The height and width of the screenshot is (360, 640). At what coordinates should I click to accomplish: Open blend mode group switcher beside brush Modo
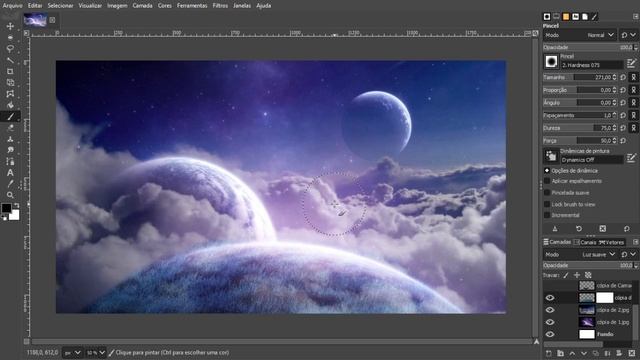pyautogui.click(x=628, y=35)
